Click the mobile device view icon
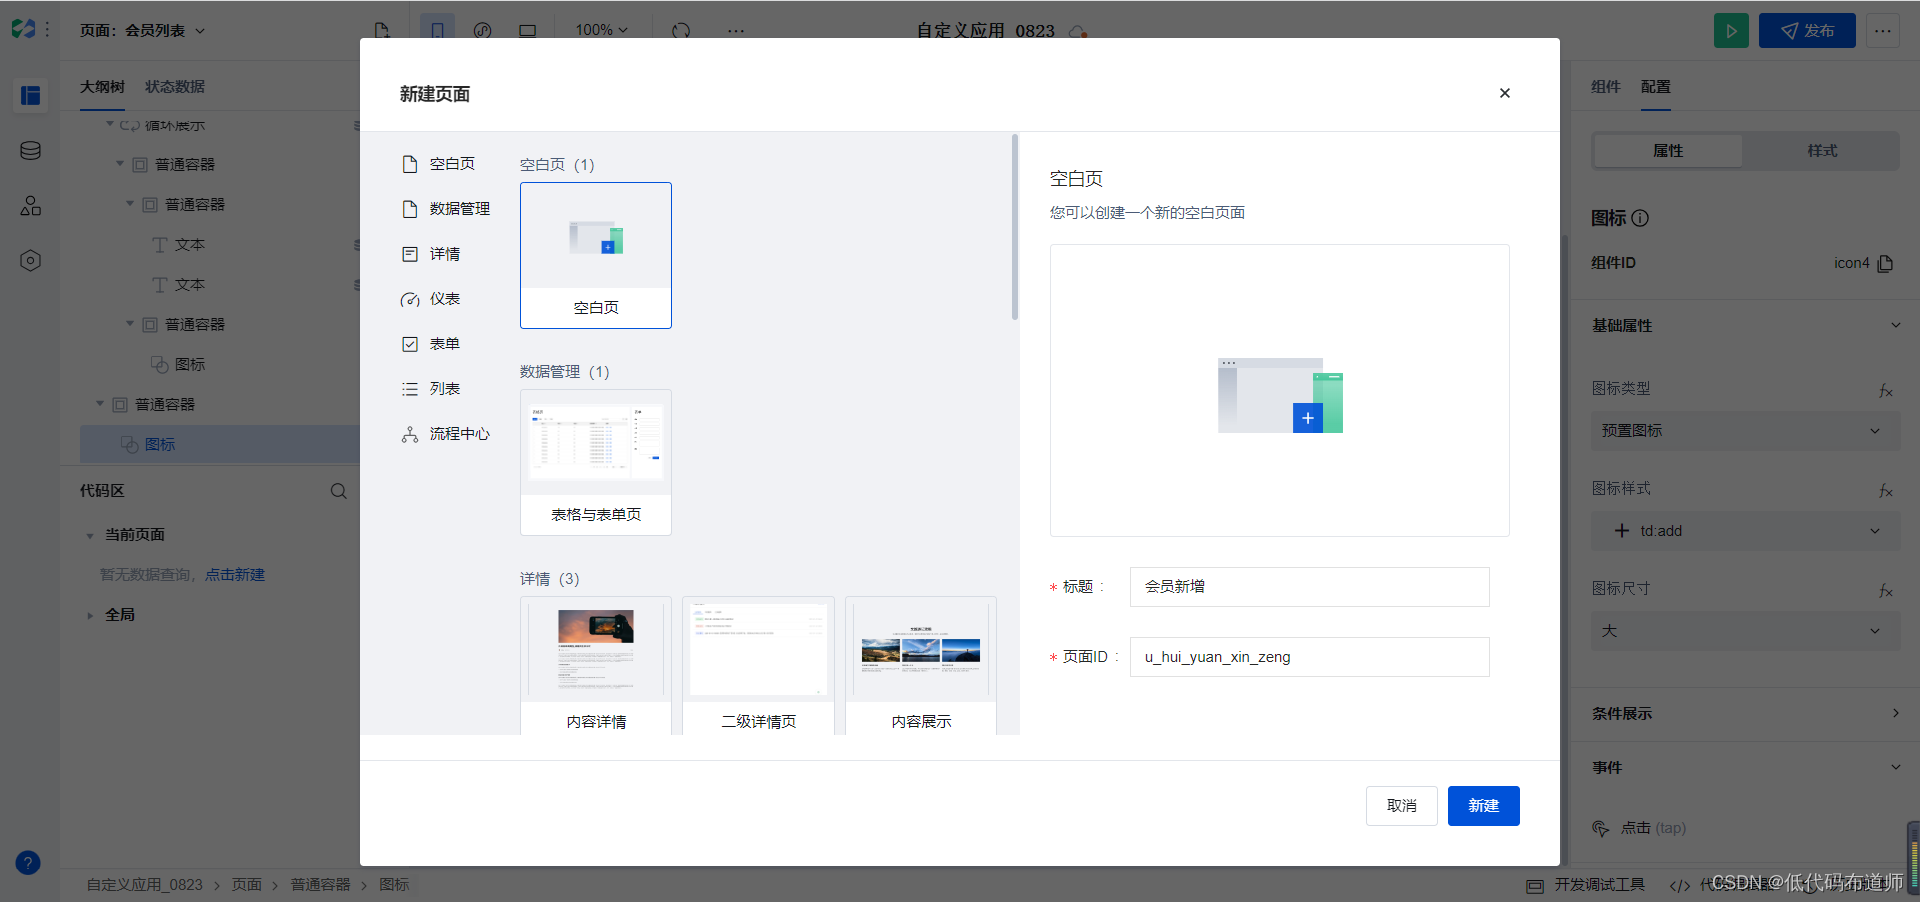1920x902 pixels. [437, 31]
